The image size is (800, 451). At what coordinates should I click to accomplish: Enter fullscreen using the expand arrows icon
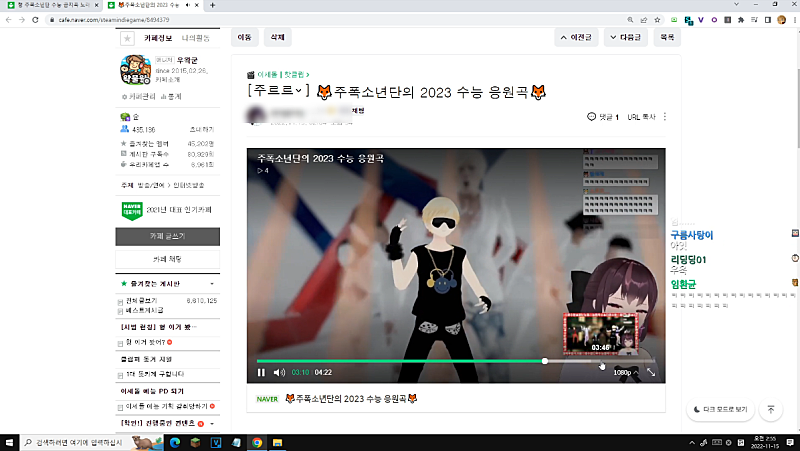[x=651, y=372]
